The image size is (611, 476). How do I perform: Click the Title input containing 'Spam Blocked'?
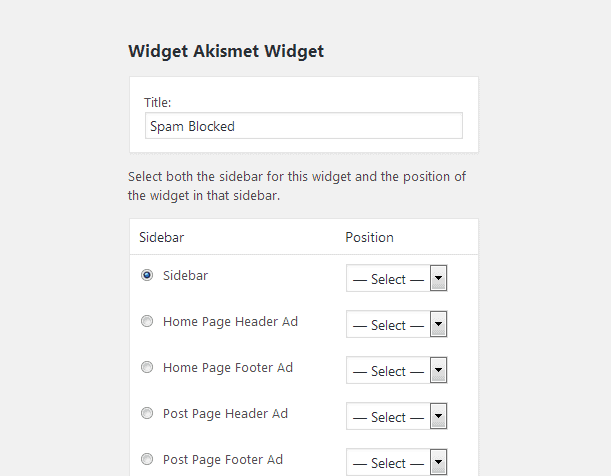pos(303,126)
